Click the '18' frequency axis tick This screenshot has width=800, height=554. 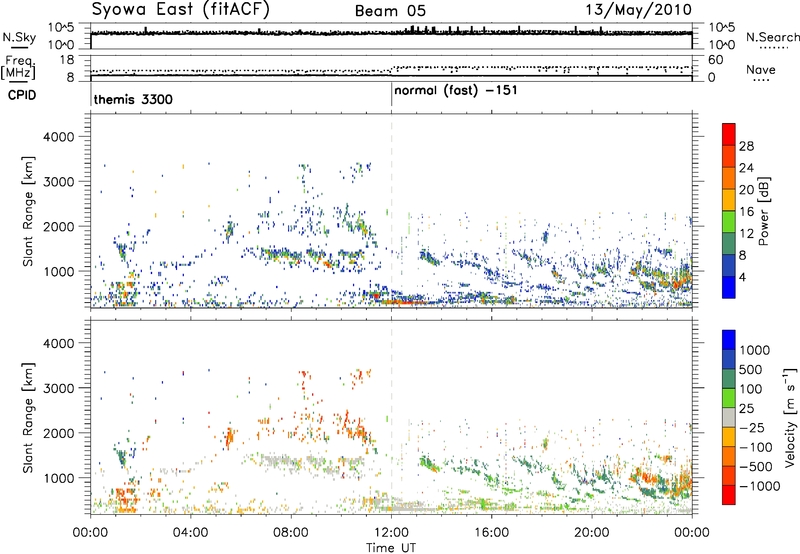(67, 60)
